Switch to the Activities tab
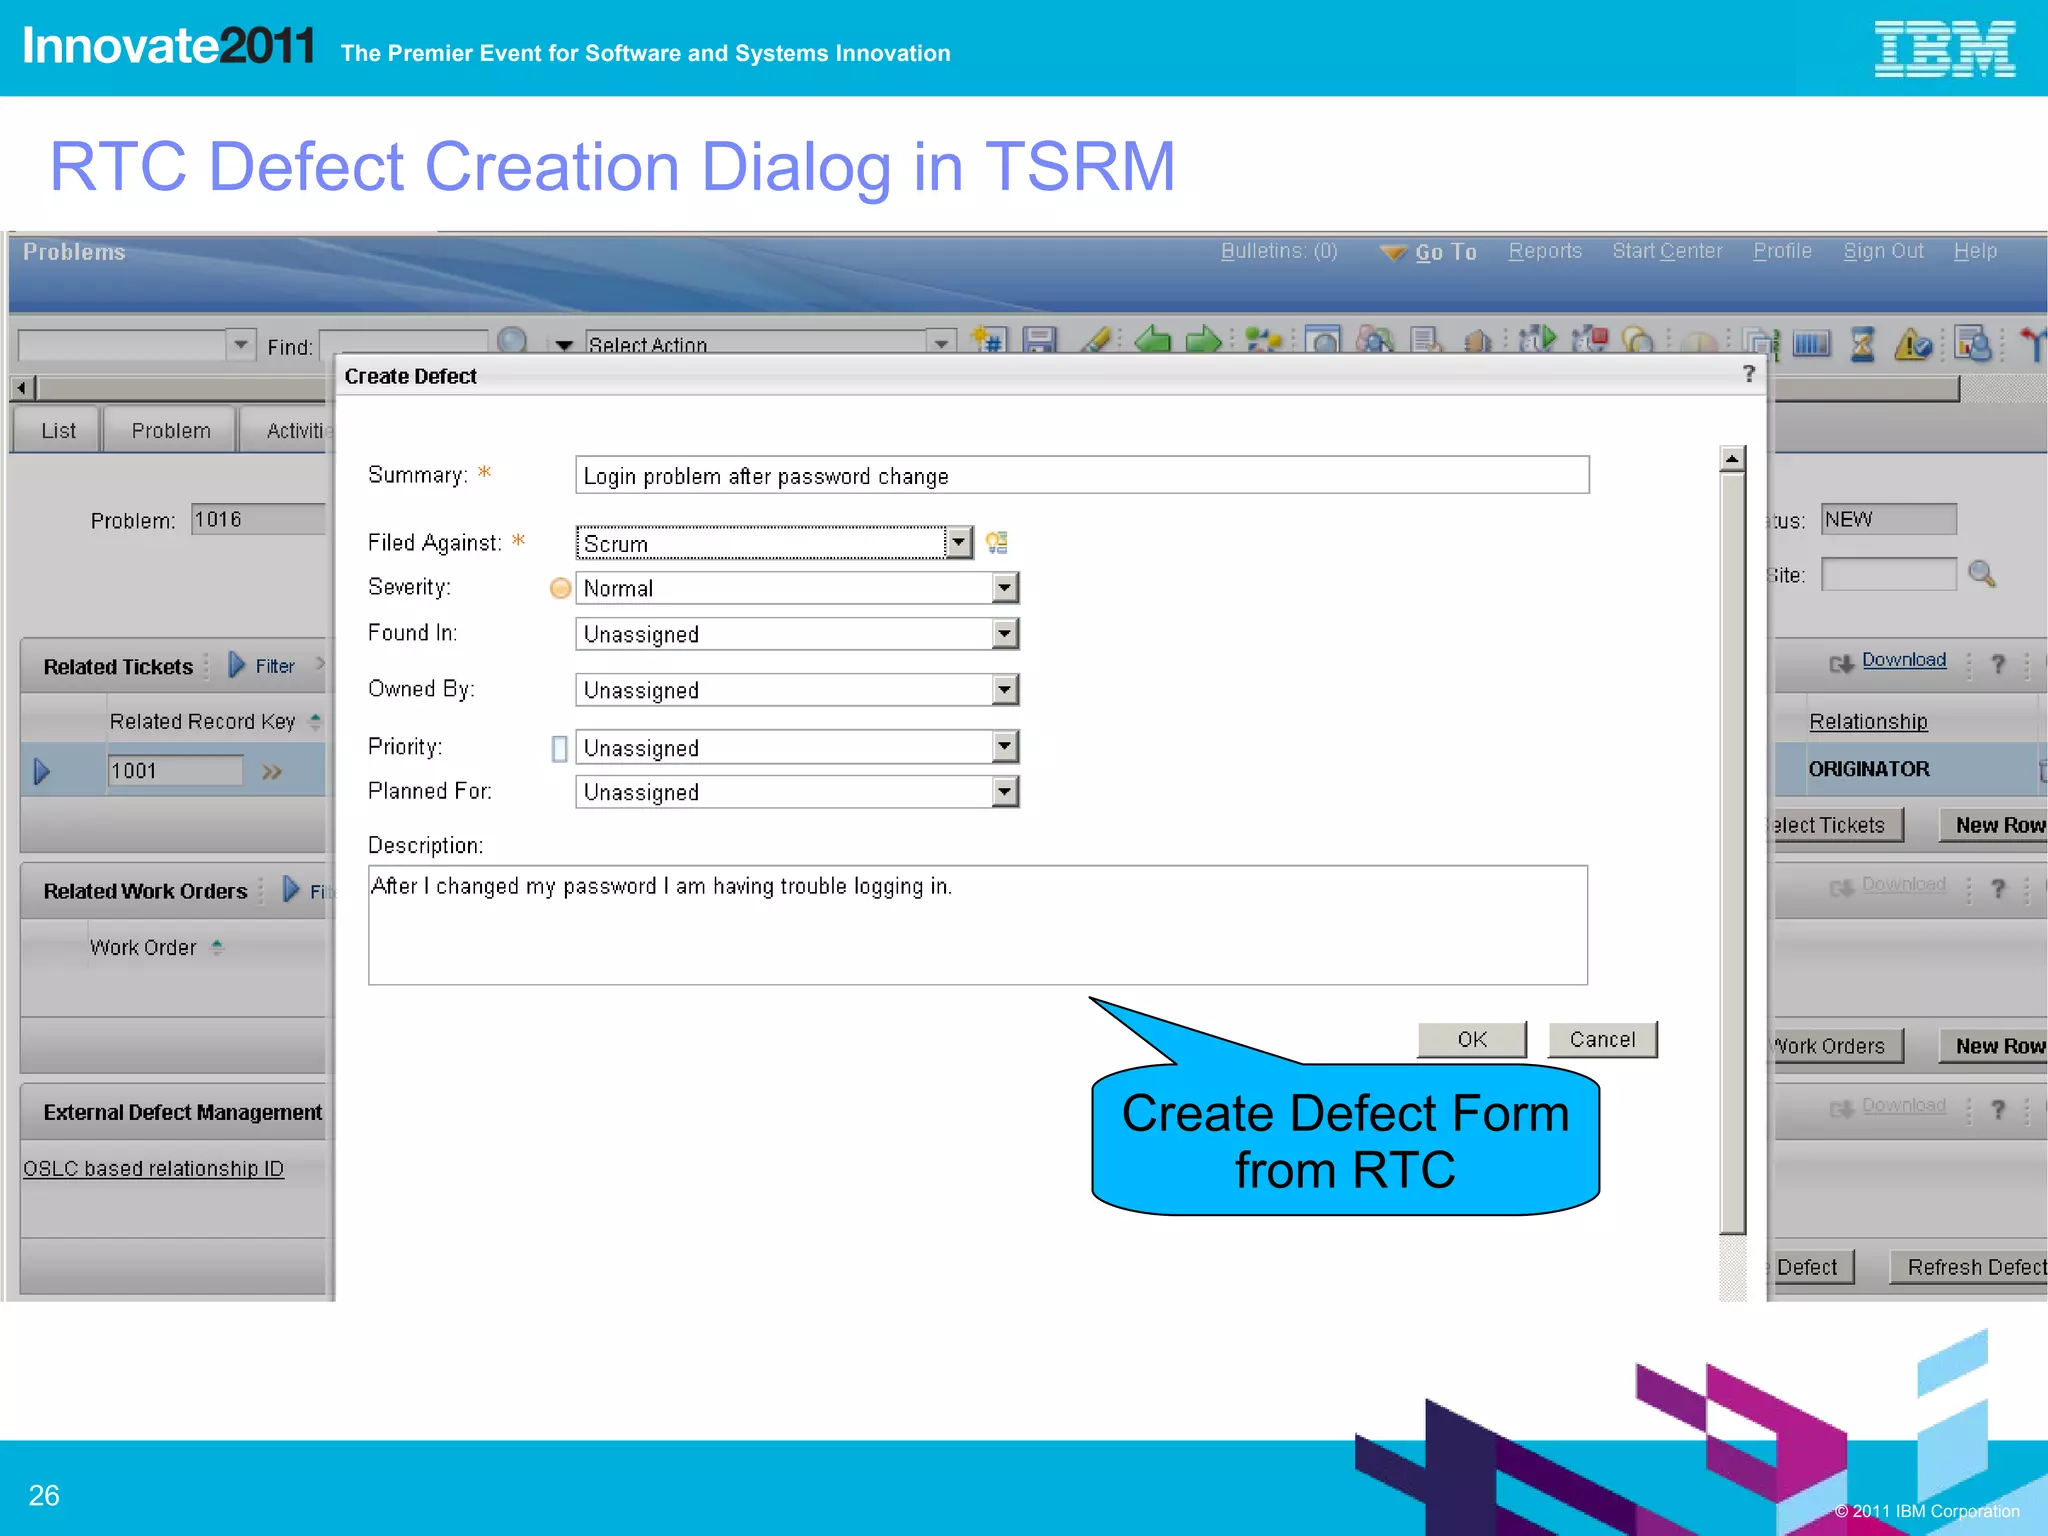This screenshot has height=1536, width=2048. coord(290,430)
